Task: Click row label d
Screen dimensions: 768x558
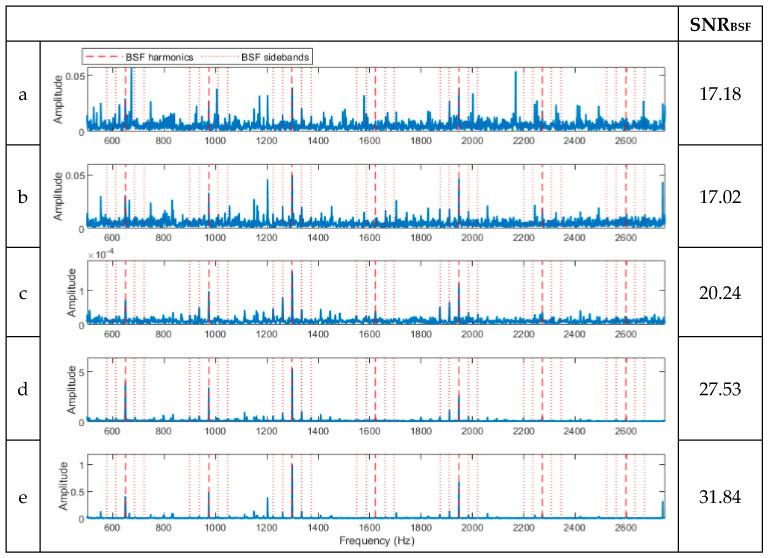Action: [x=23, y=389]
